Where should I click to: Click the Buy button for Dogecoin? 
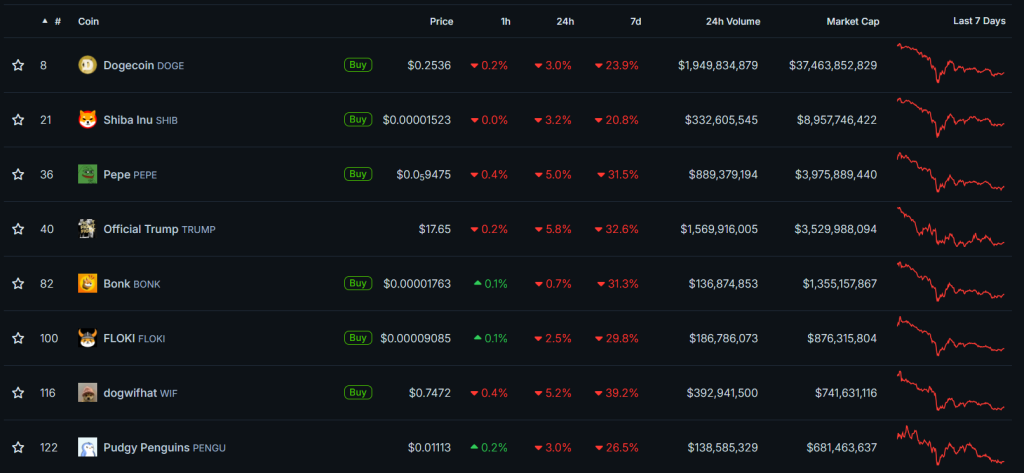point(358,65)
